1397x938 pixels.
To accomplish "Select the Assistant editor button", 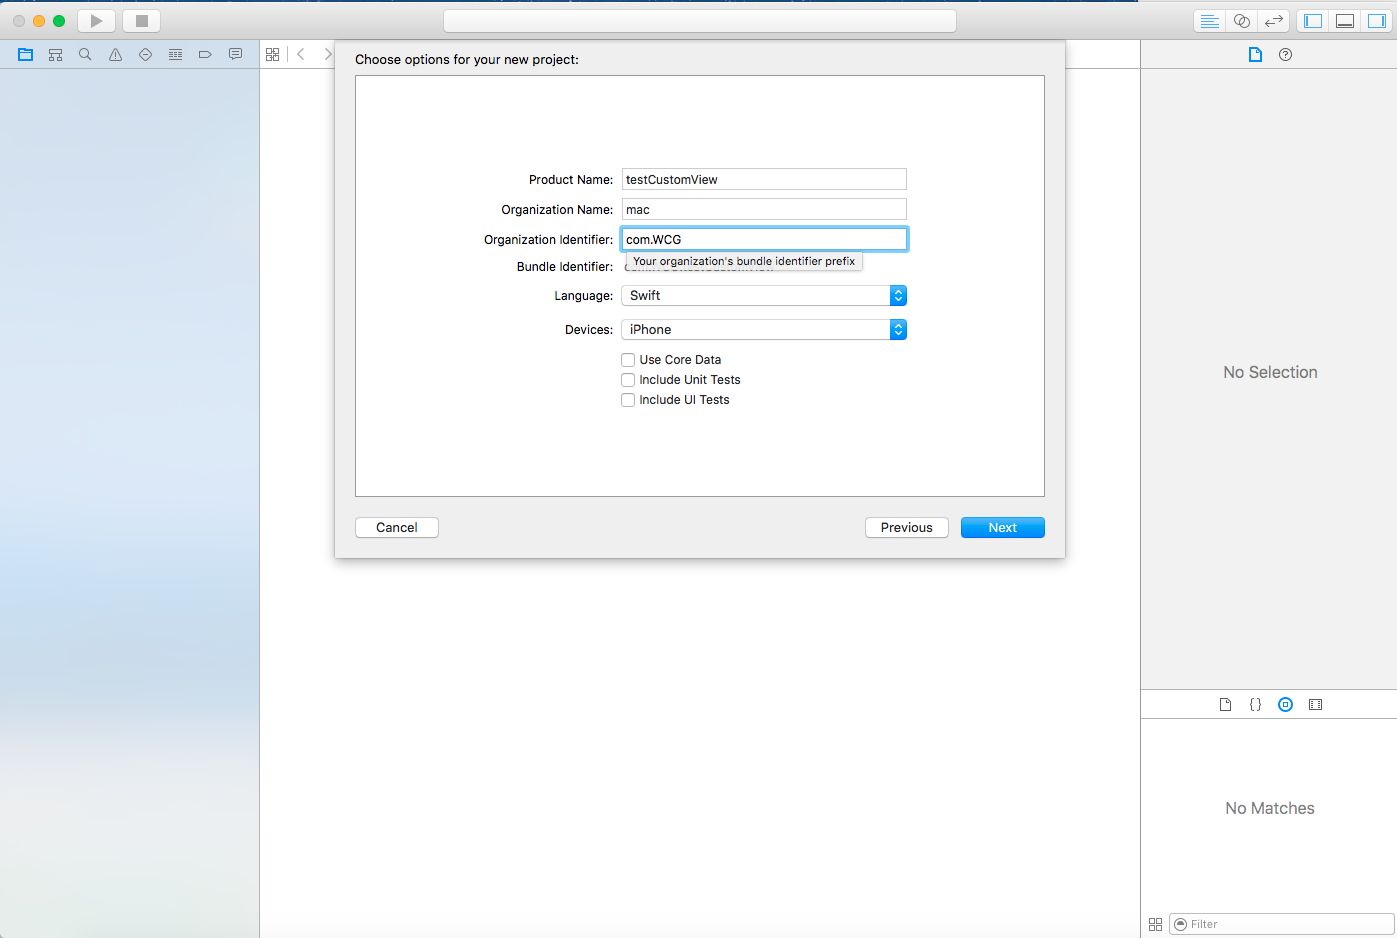I will [x=1242, y=21].
